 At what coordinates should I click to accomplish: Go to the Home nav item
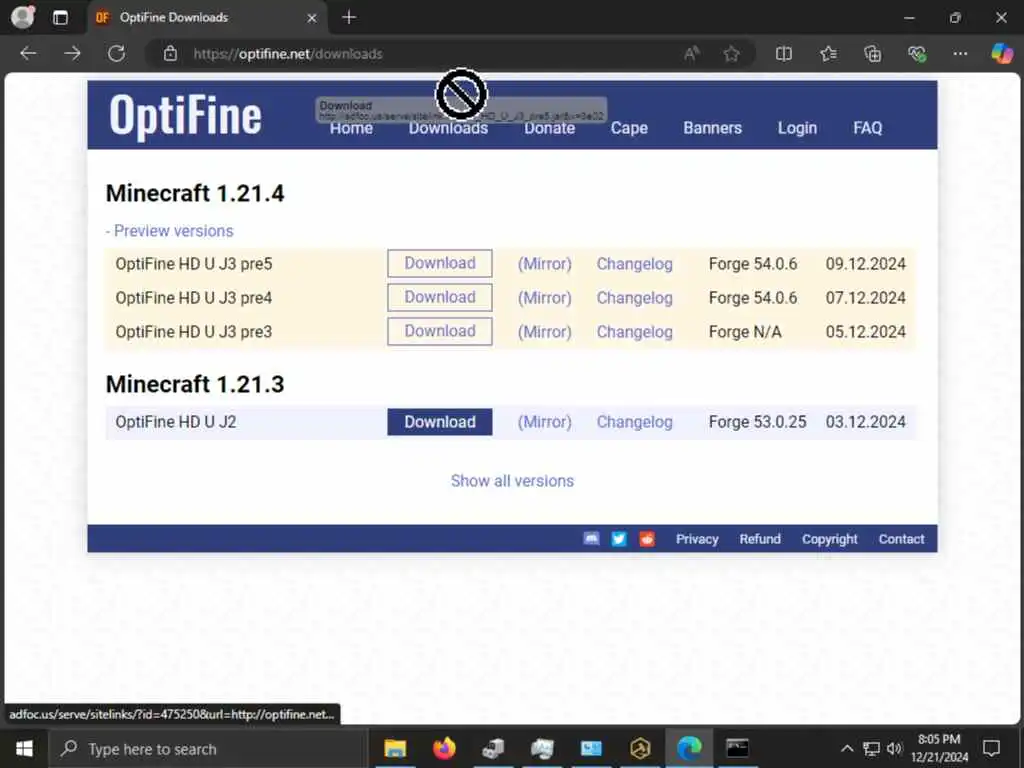coord(351,128)
